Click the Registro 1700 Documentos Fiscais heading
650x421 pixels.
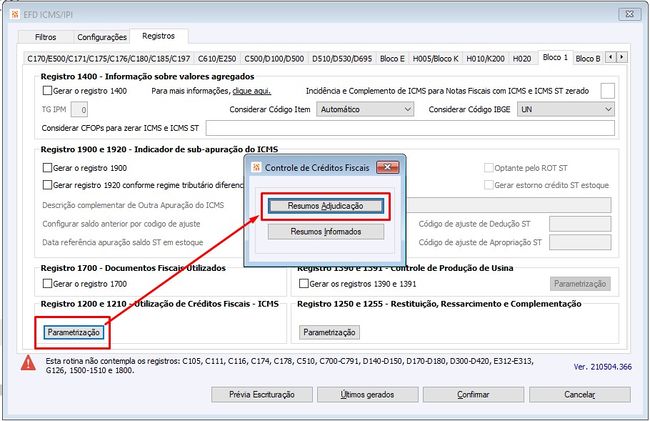pos(133,268)
